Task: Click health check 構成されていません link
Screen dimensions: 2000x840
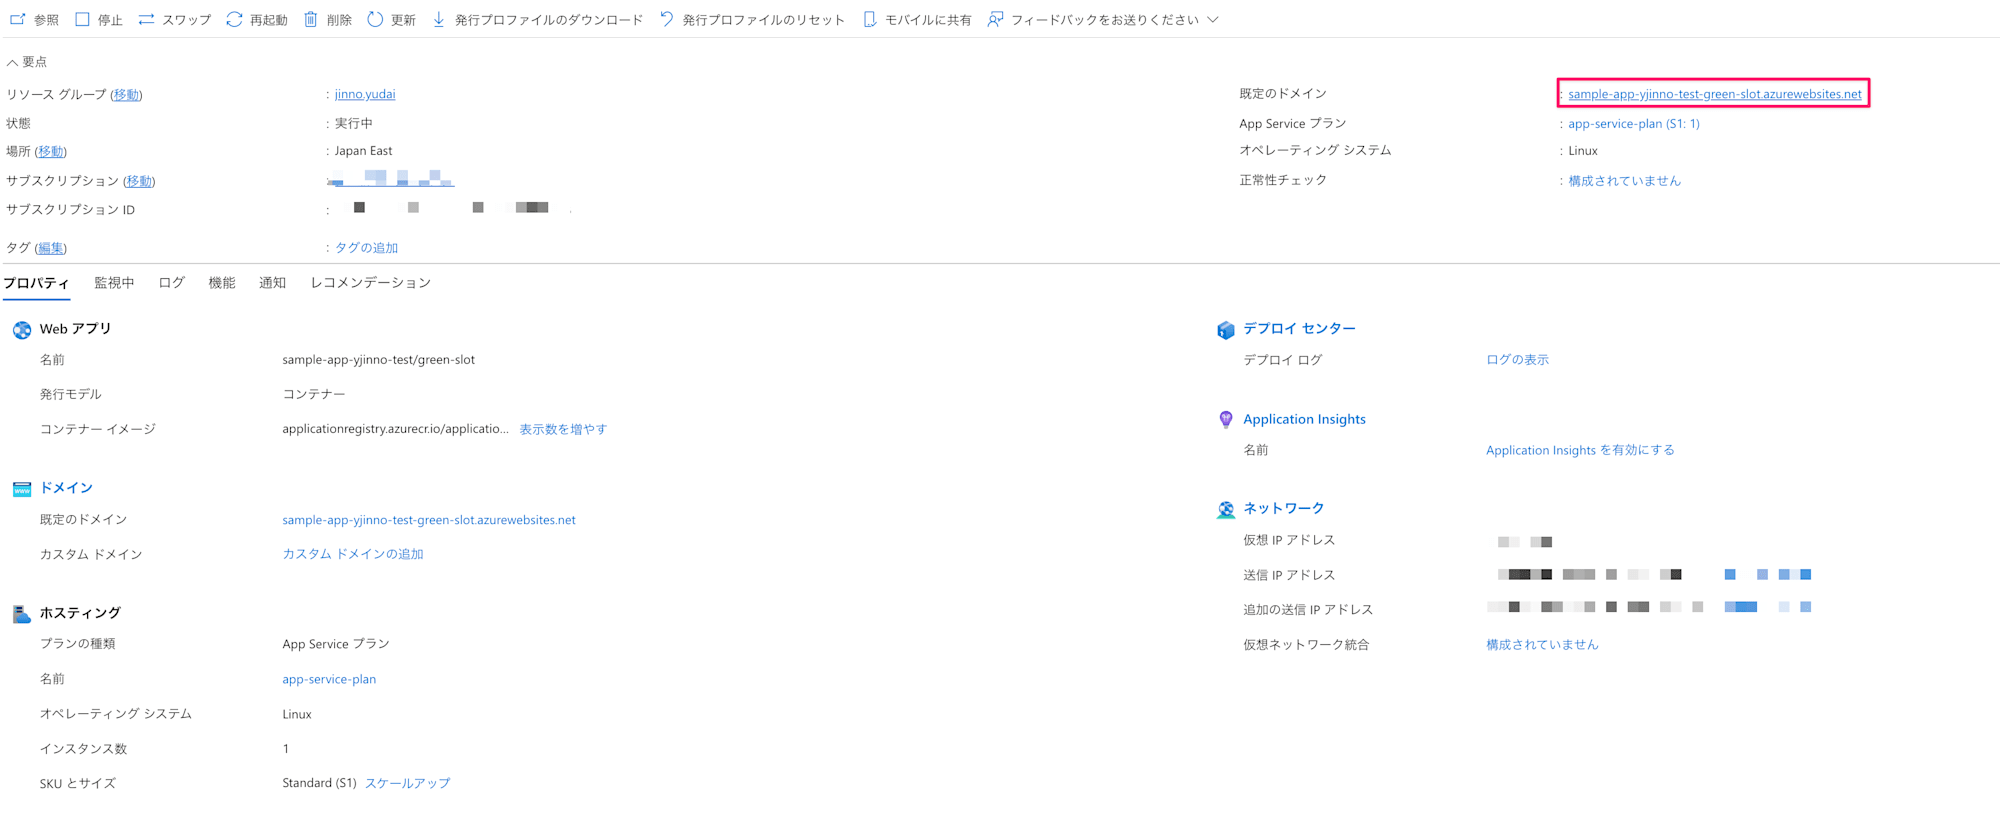Action: pos(1624,181)
